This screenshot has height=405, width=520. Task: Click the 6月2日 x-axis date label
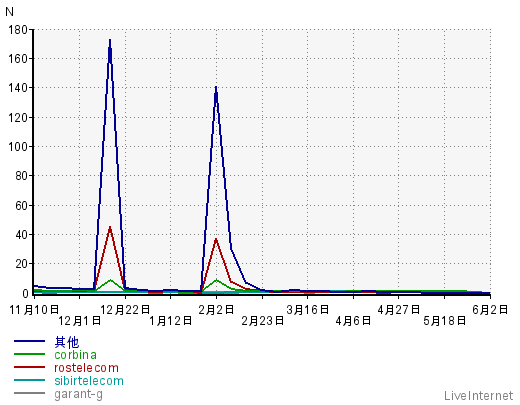point(490,310)
